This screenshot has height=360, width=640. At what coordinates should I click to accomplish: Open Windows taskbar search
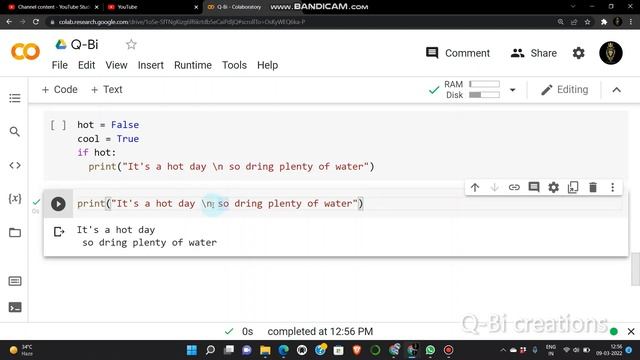210,350
